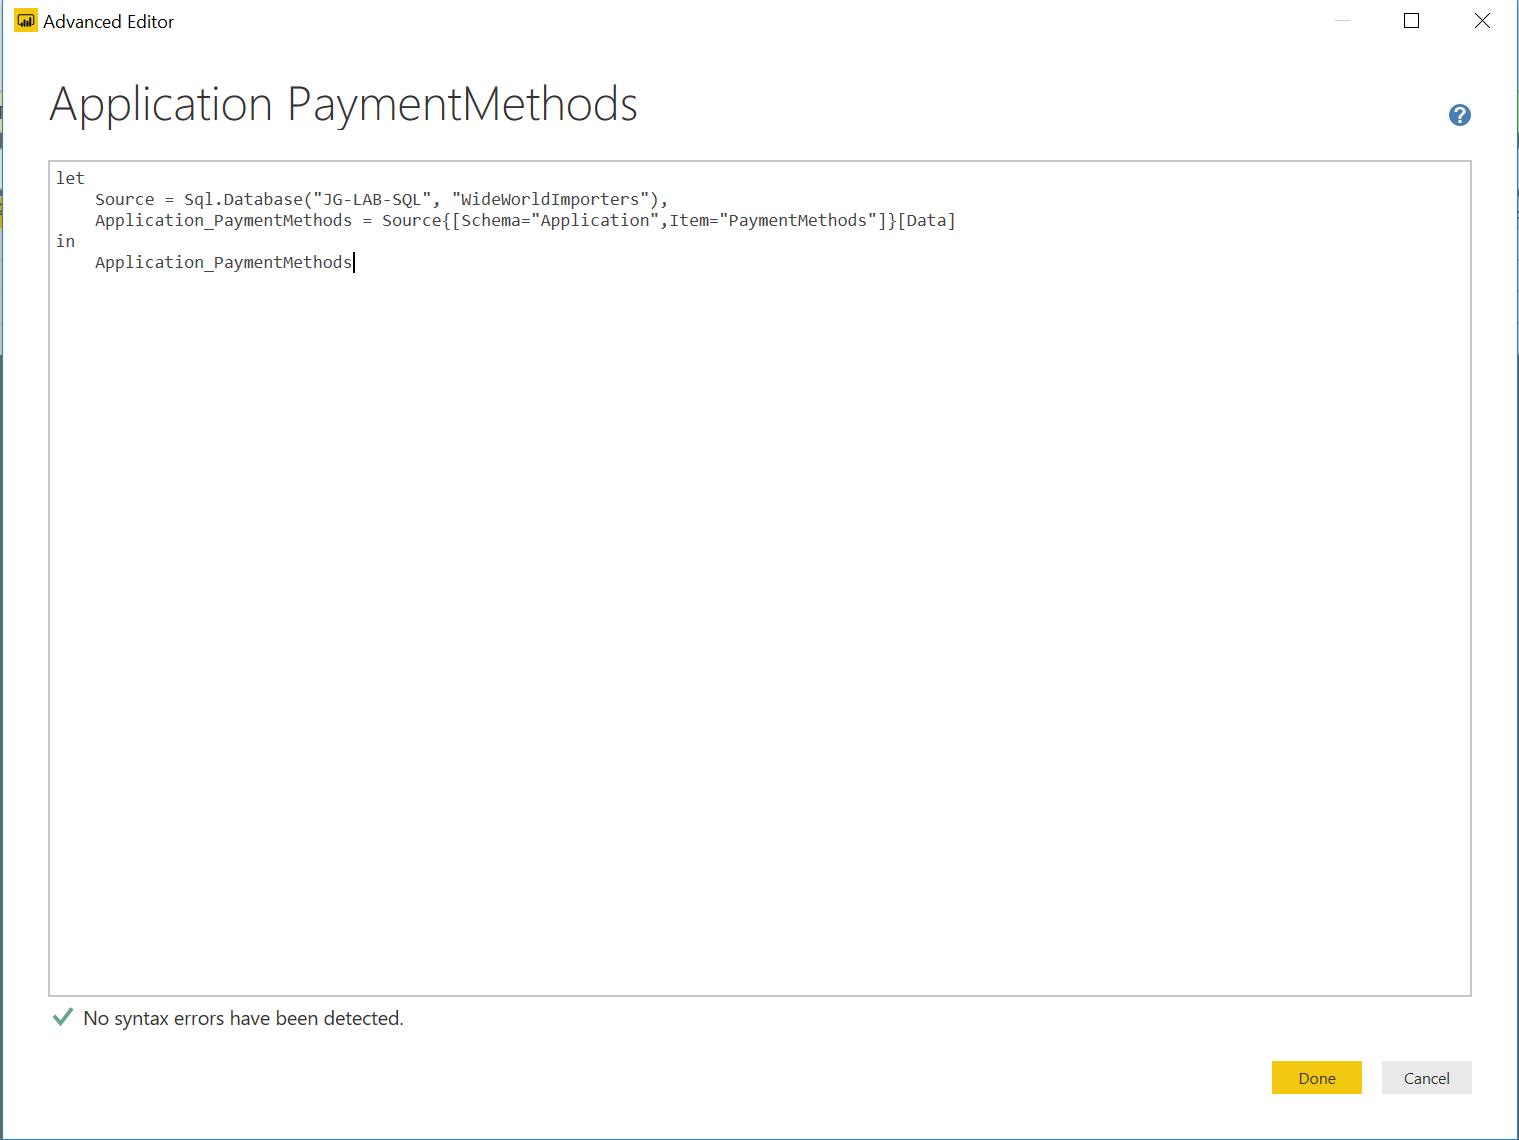Image resolution: width=1519 pixels, height=1140 pixels.
Task: Maximize the Advanced Editor window
Action: (1411, 21)
